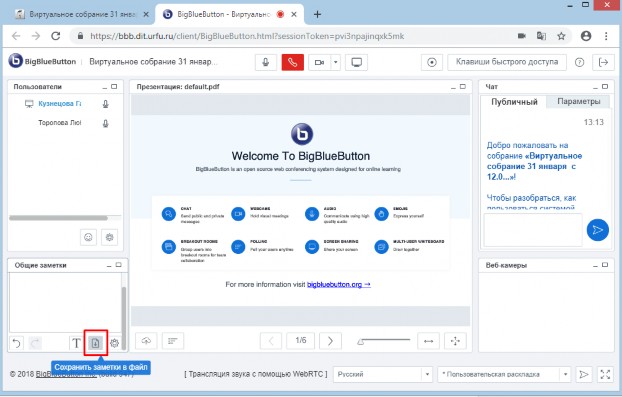Image resolution: width=622 pixels, height=397 pixels.
Task: Click red hang-up audio button
Action: click(x=293, y=62)
